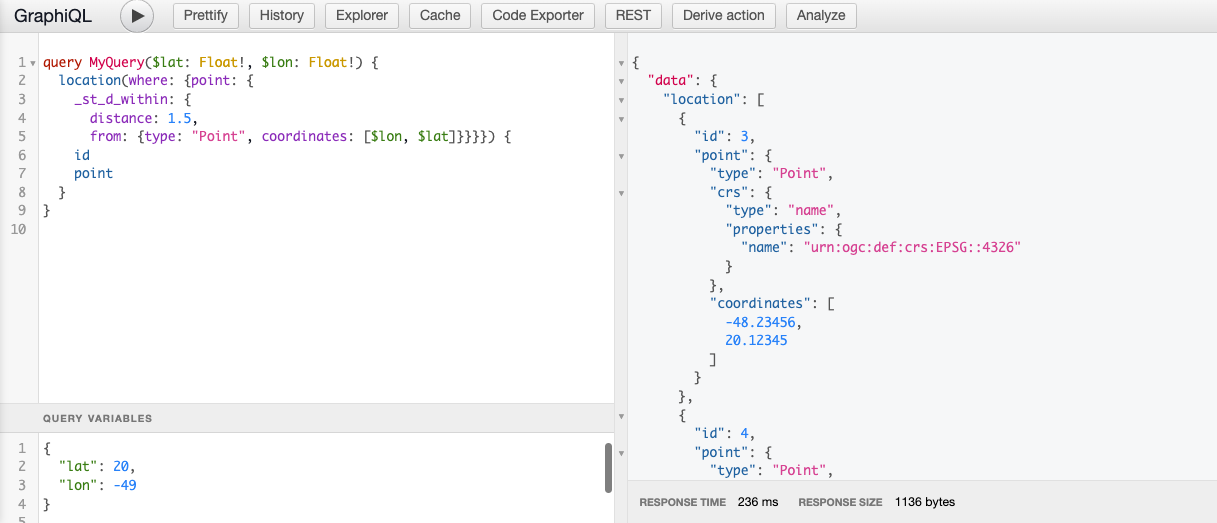
Task: Click the Analyze button
Action: 821,16
